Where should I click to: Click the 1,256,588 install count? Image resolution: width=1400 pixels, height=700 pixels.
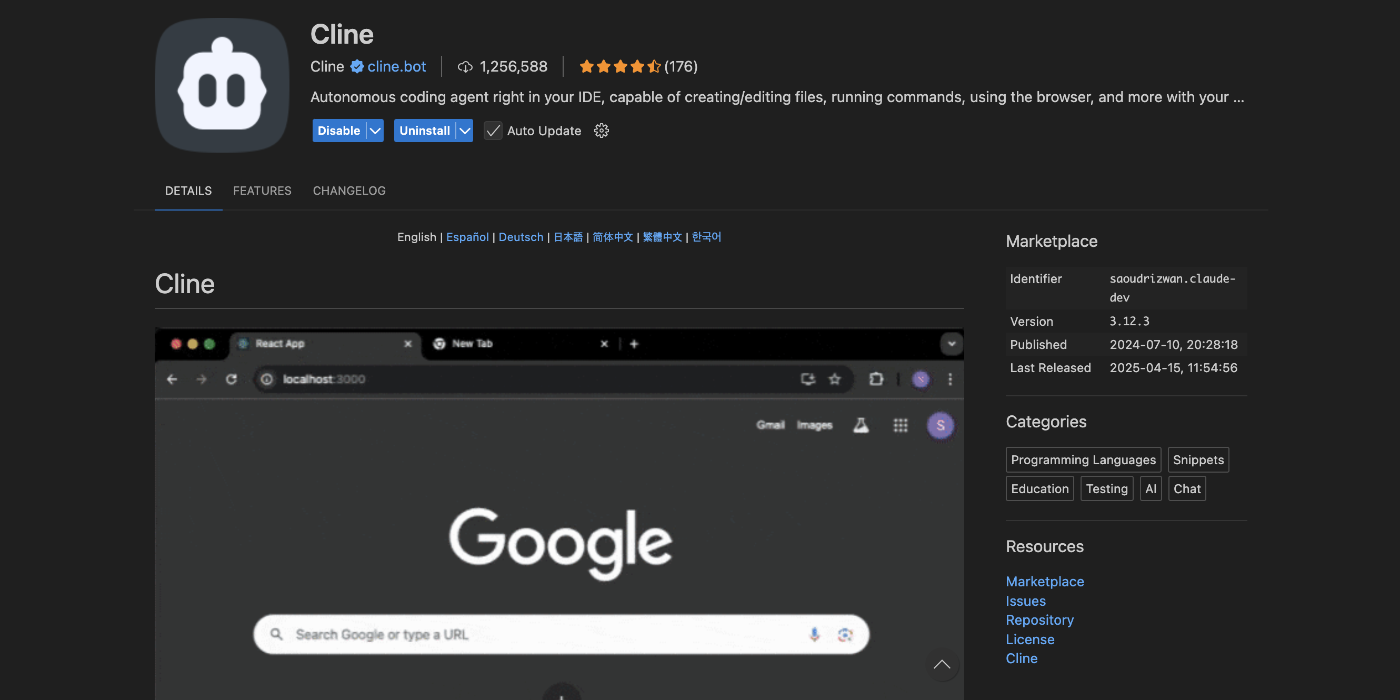pos(514,67)
